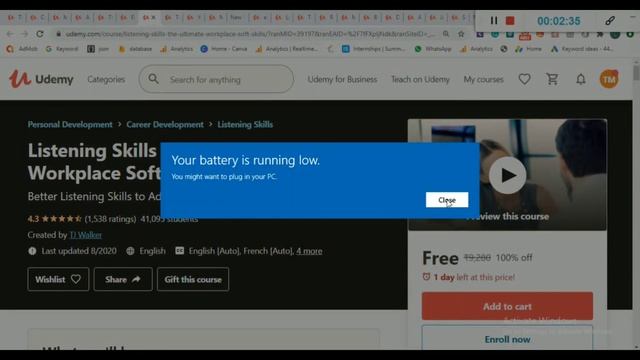The image size is (640, 360).
Task: Click Gift this course
Action: point(193,279)
